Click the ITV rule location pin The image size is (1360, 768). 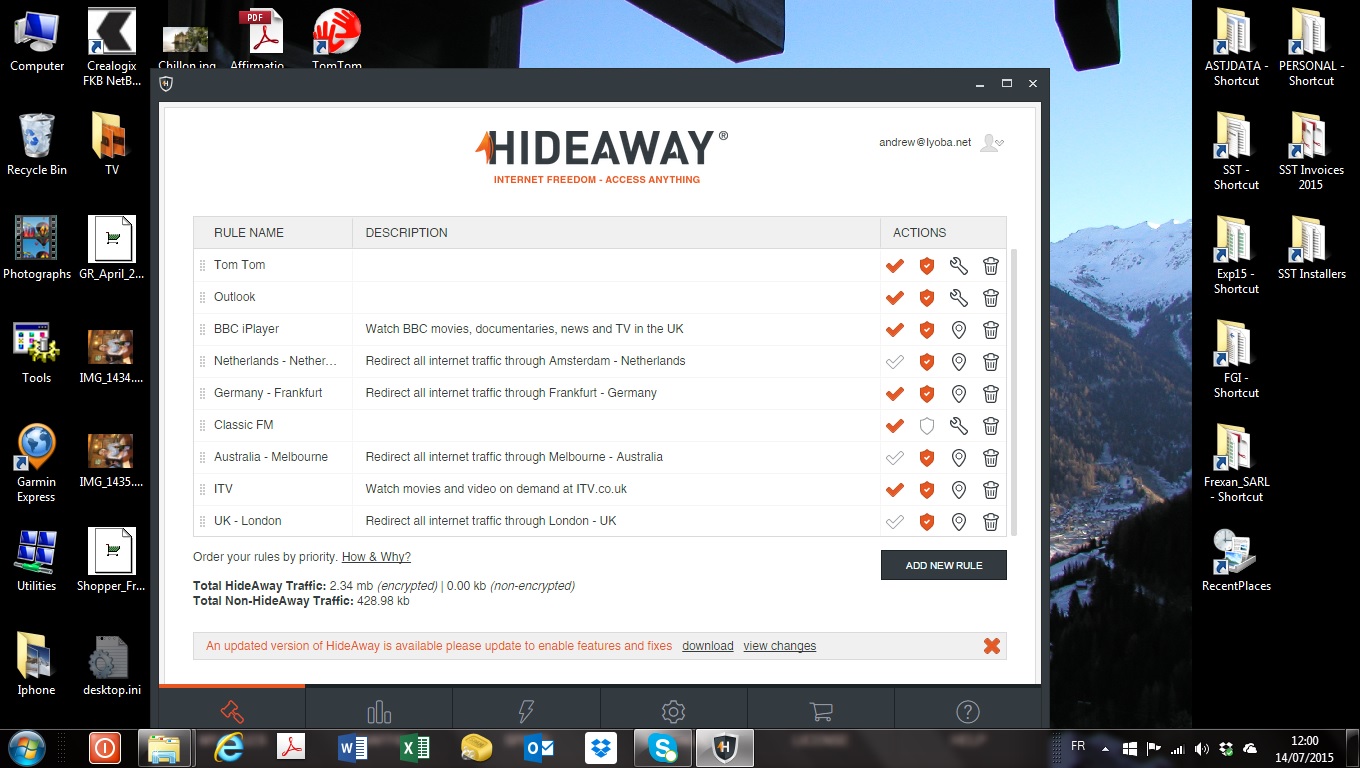click(958, 490)
